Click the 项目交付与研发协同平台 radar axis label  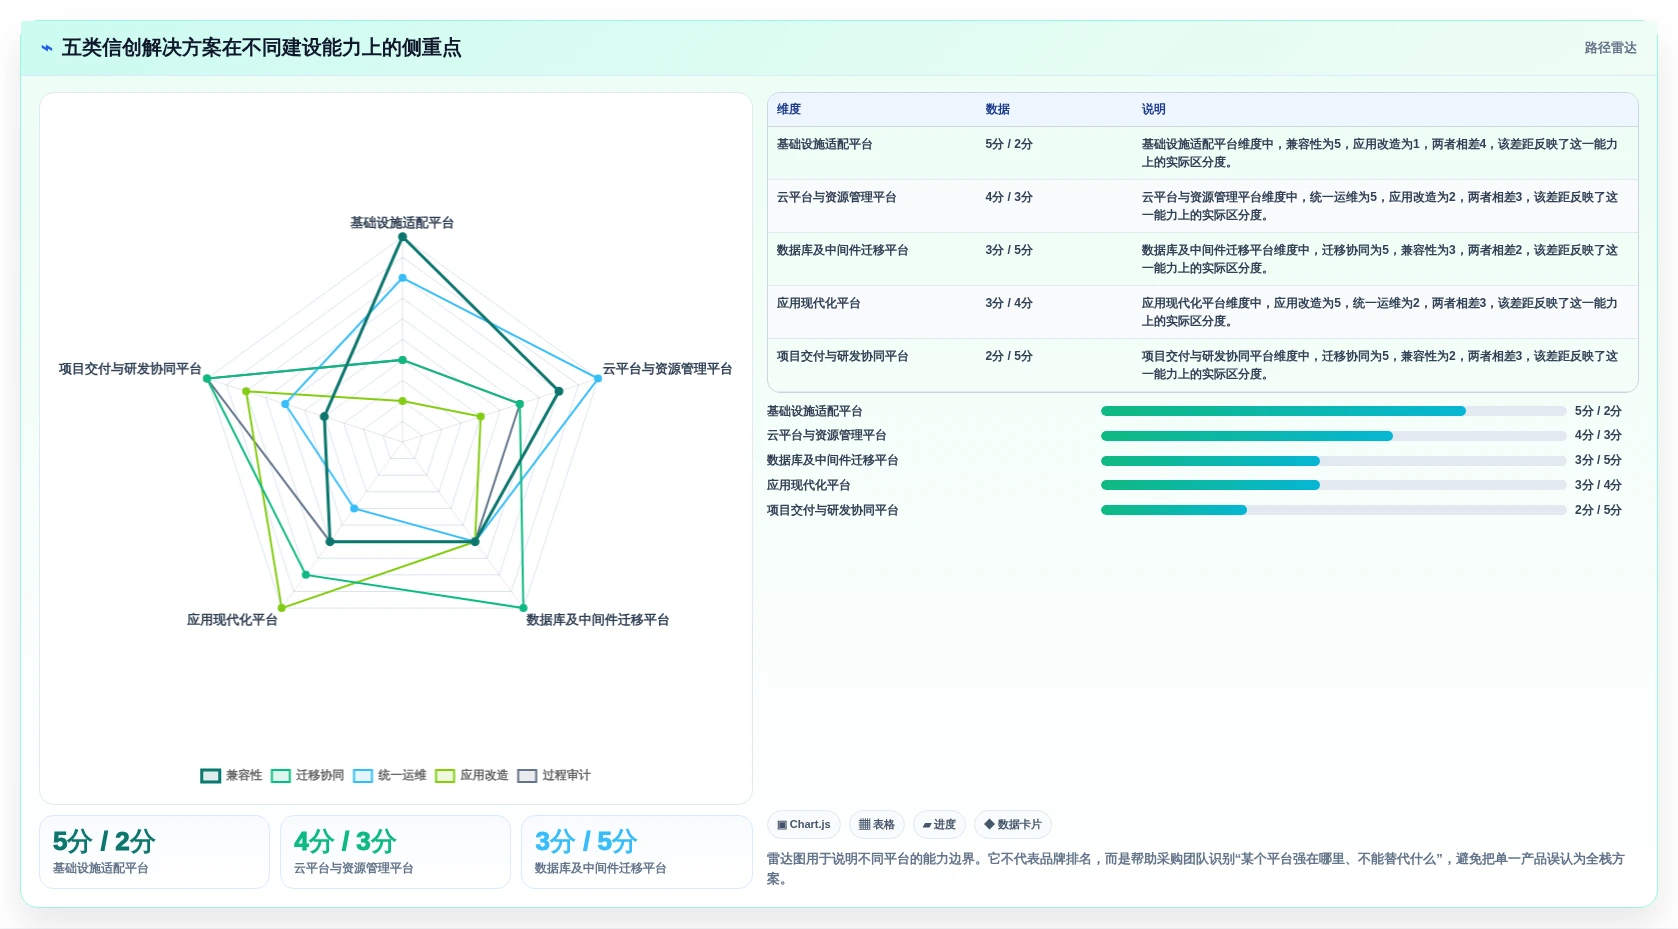click(x=130, y=369)
